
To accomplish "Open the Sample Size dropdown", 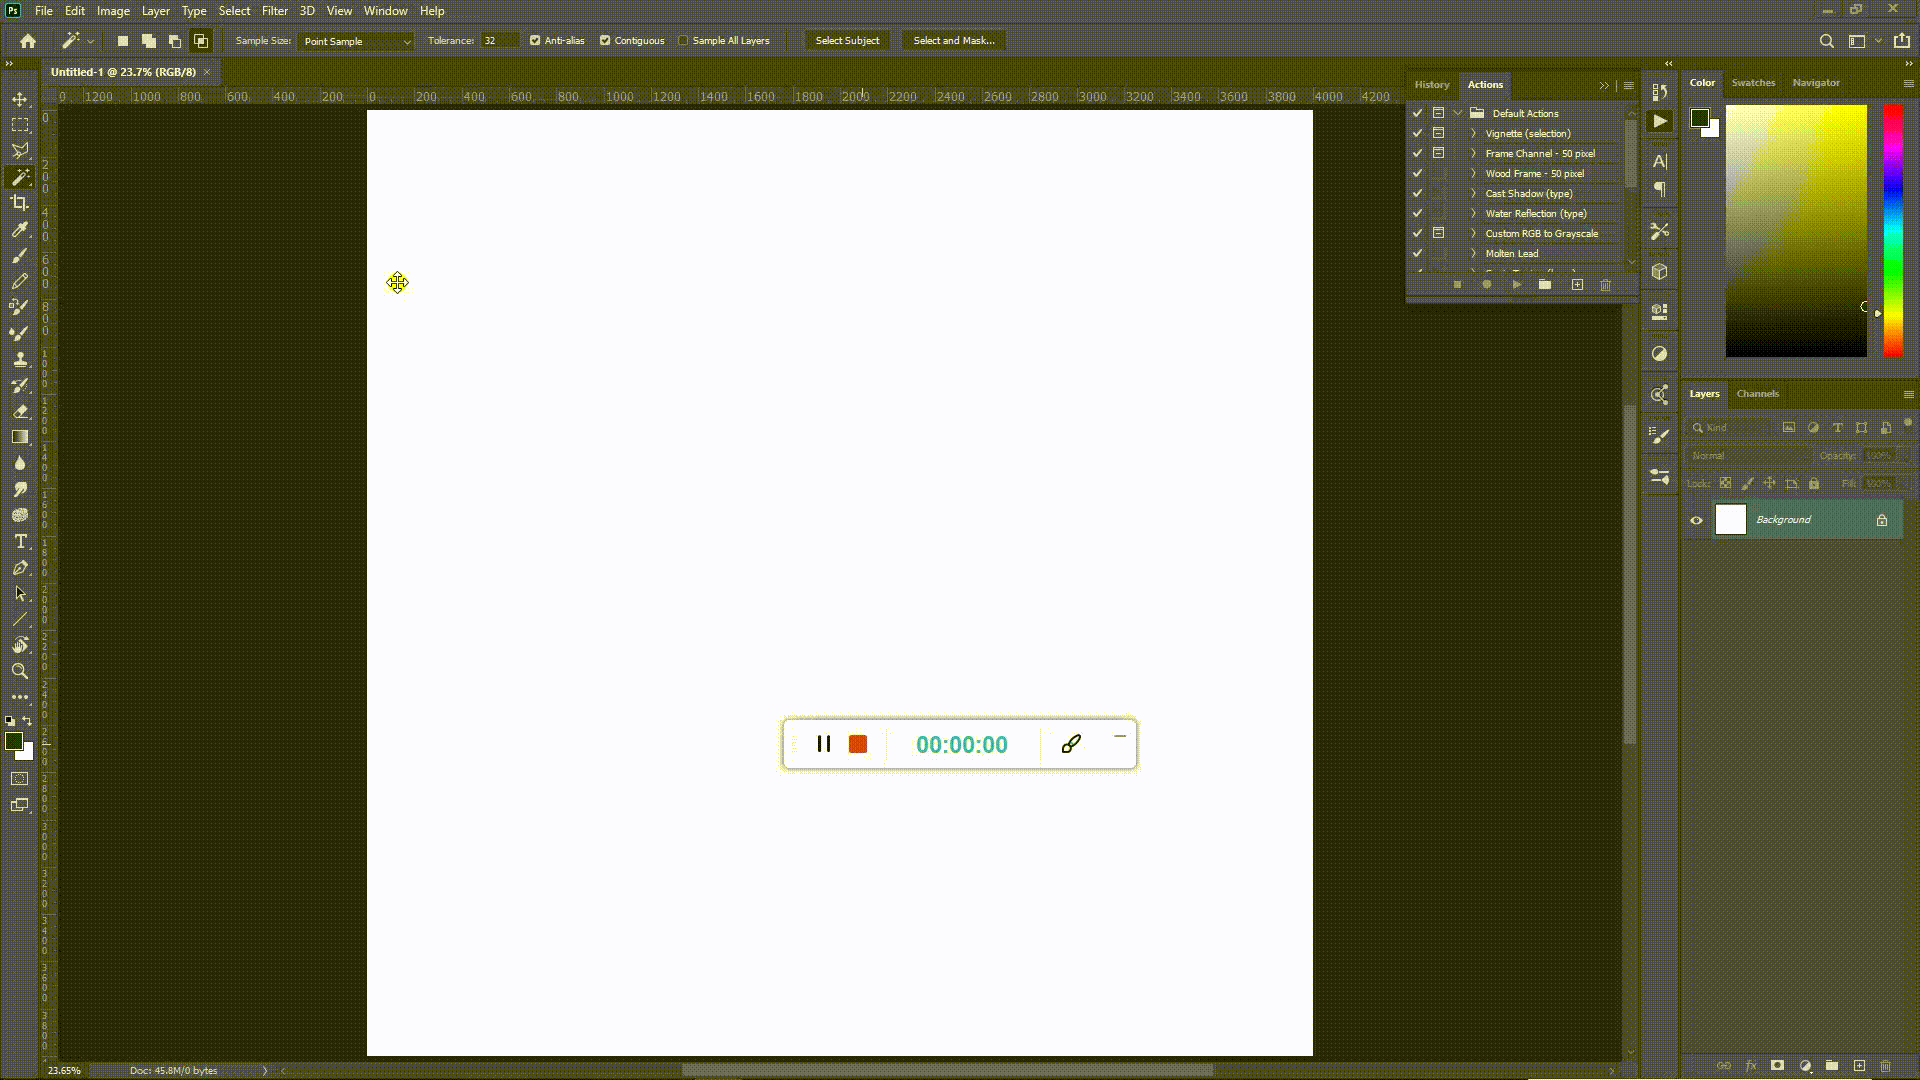I will pyautogui.click(x=356, y=41).
